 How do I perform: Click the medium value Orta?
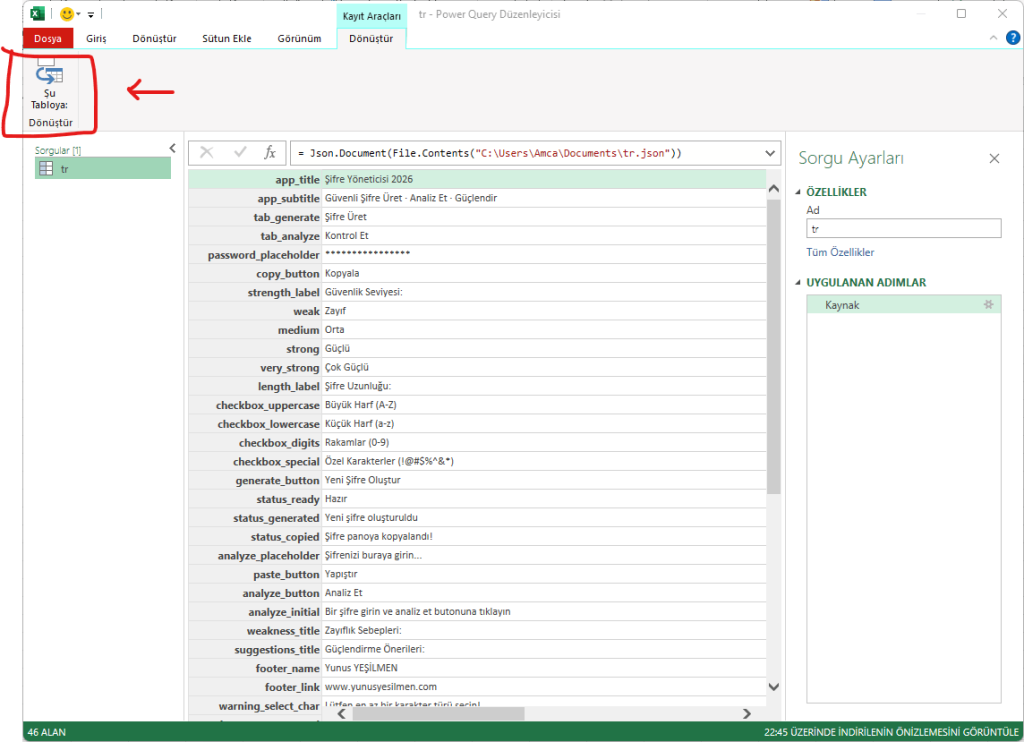click(x=334, y=330)
